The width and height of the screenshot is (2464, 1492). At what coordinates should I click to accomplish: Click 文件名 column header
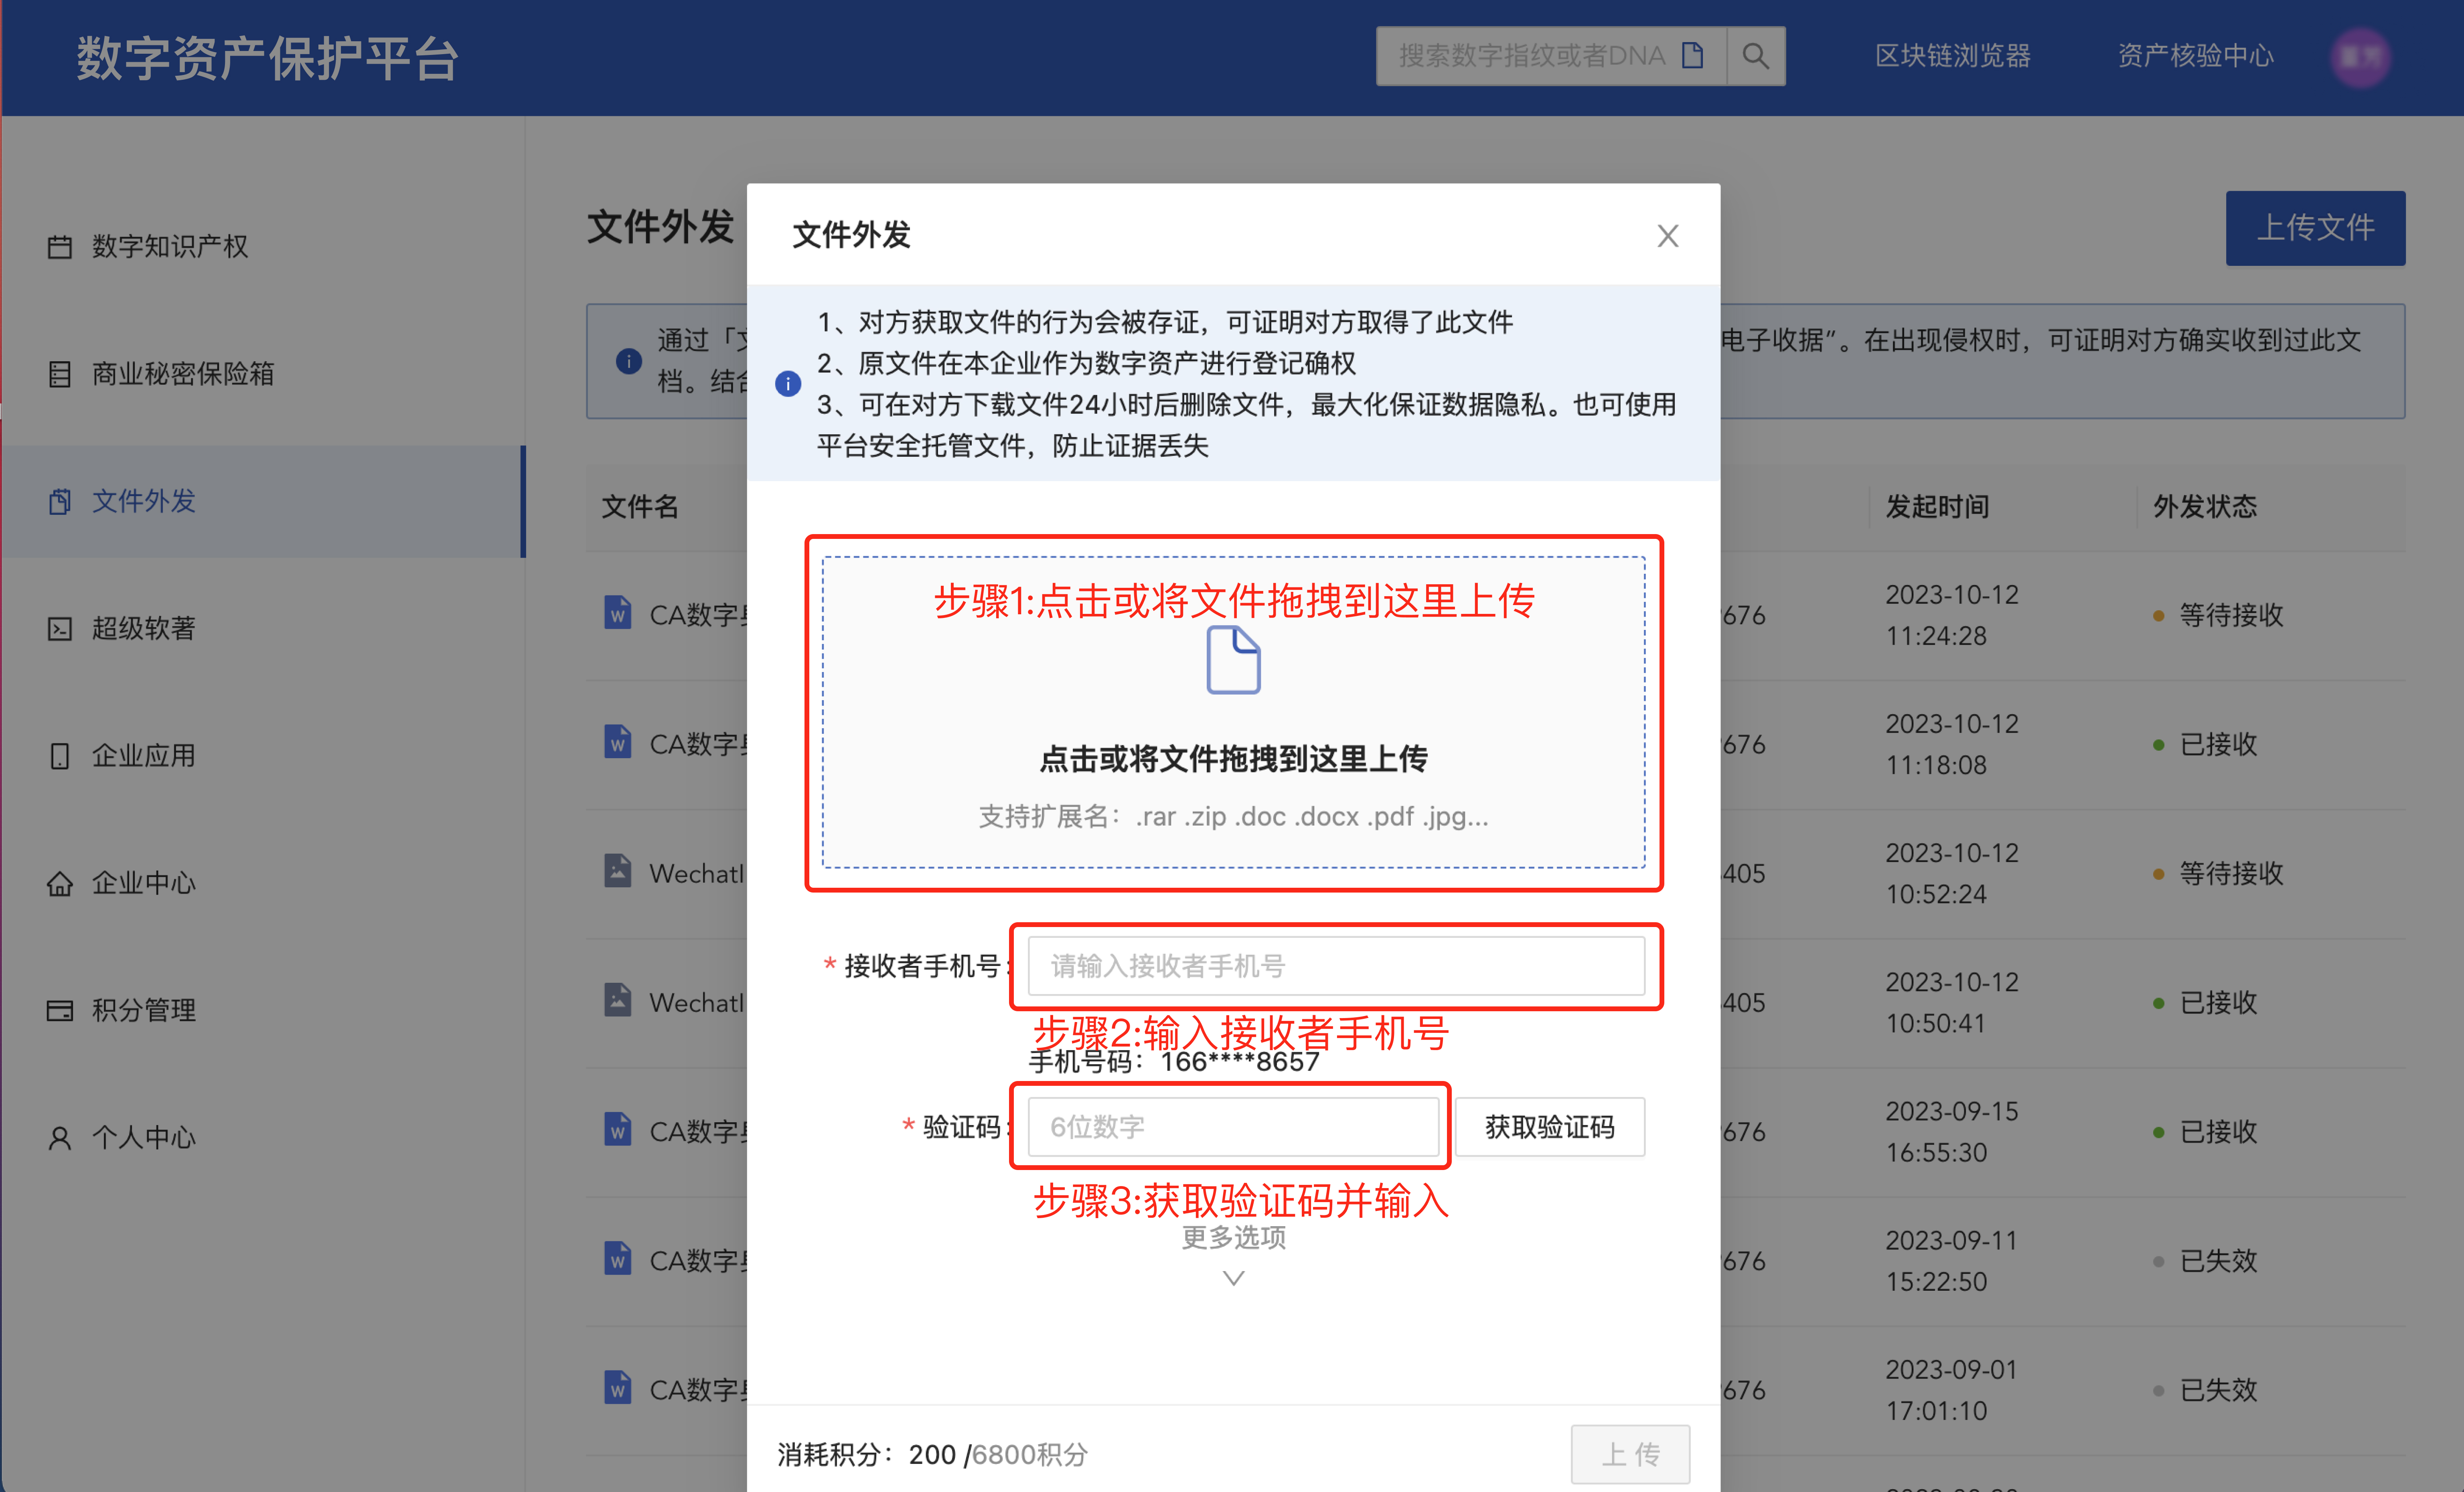click(x=640, y=507)
